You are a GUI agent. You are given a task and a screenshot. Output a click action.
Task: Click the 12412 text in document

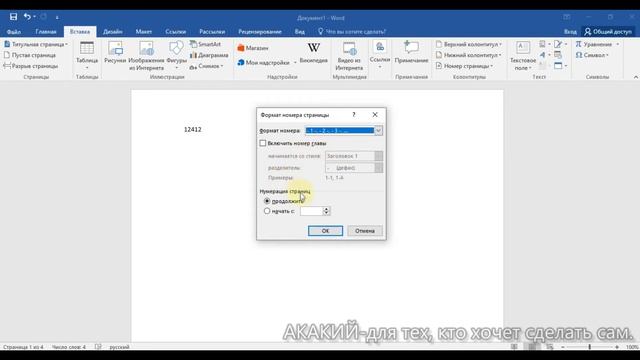[192, 129]
